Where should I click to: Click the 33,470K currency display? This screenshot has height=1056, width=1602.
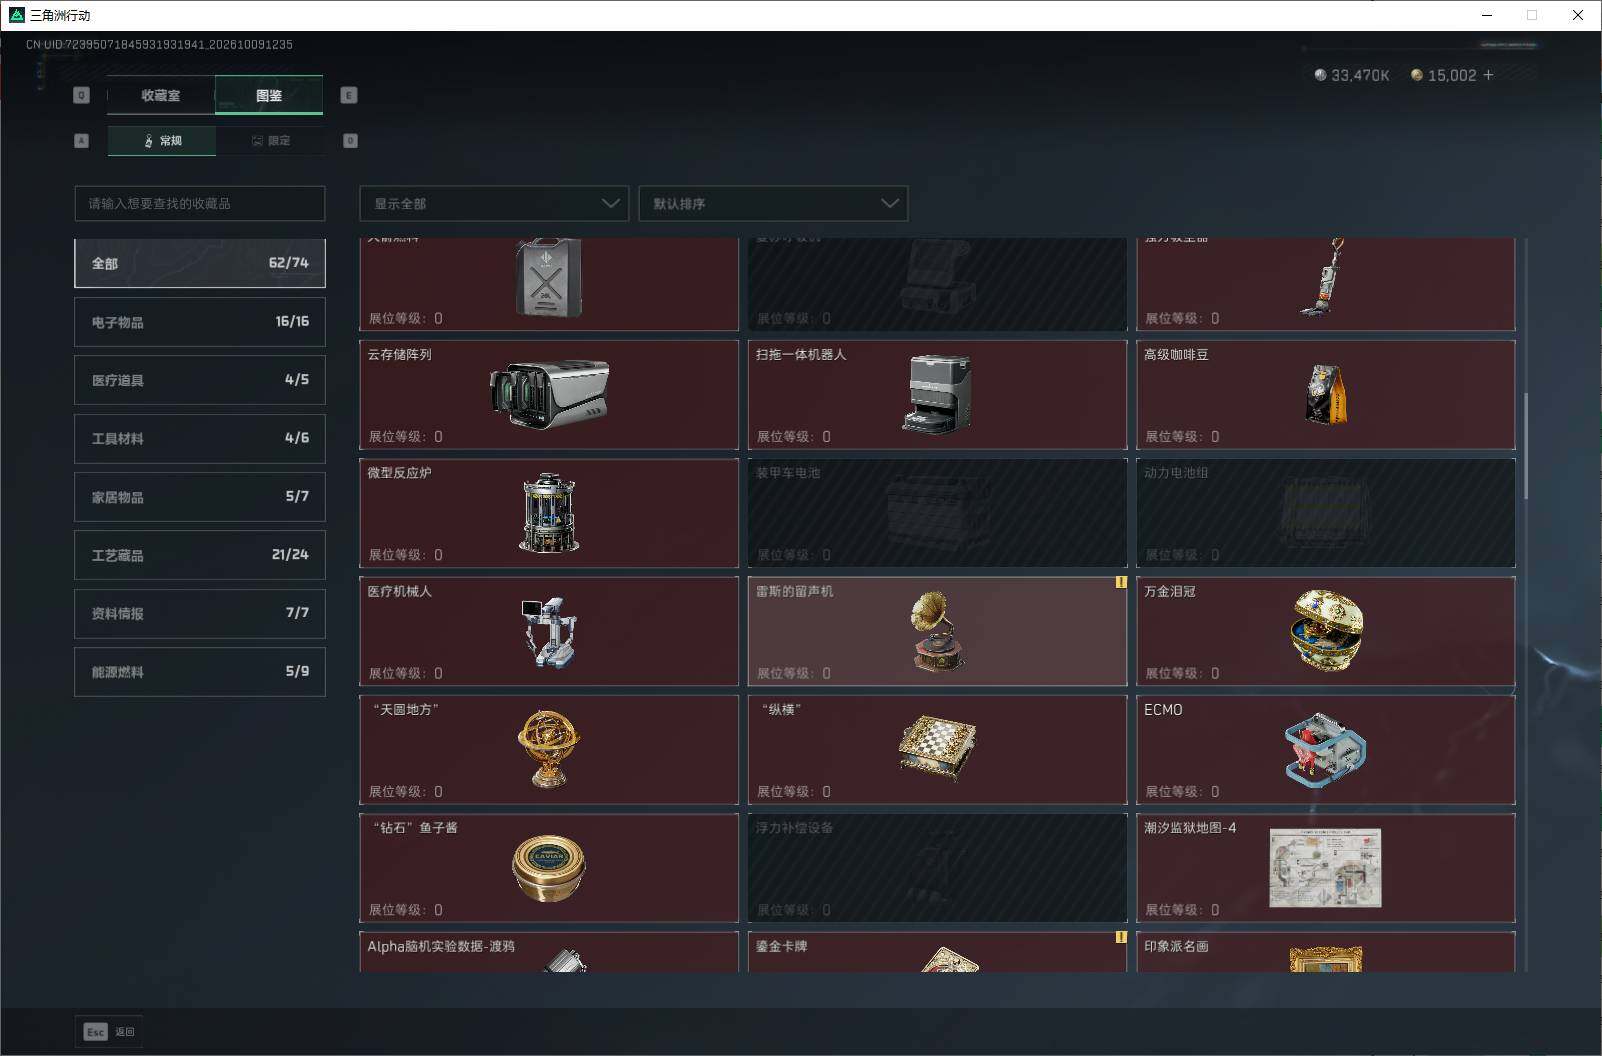click(x=1352, y=75)
